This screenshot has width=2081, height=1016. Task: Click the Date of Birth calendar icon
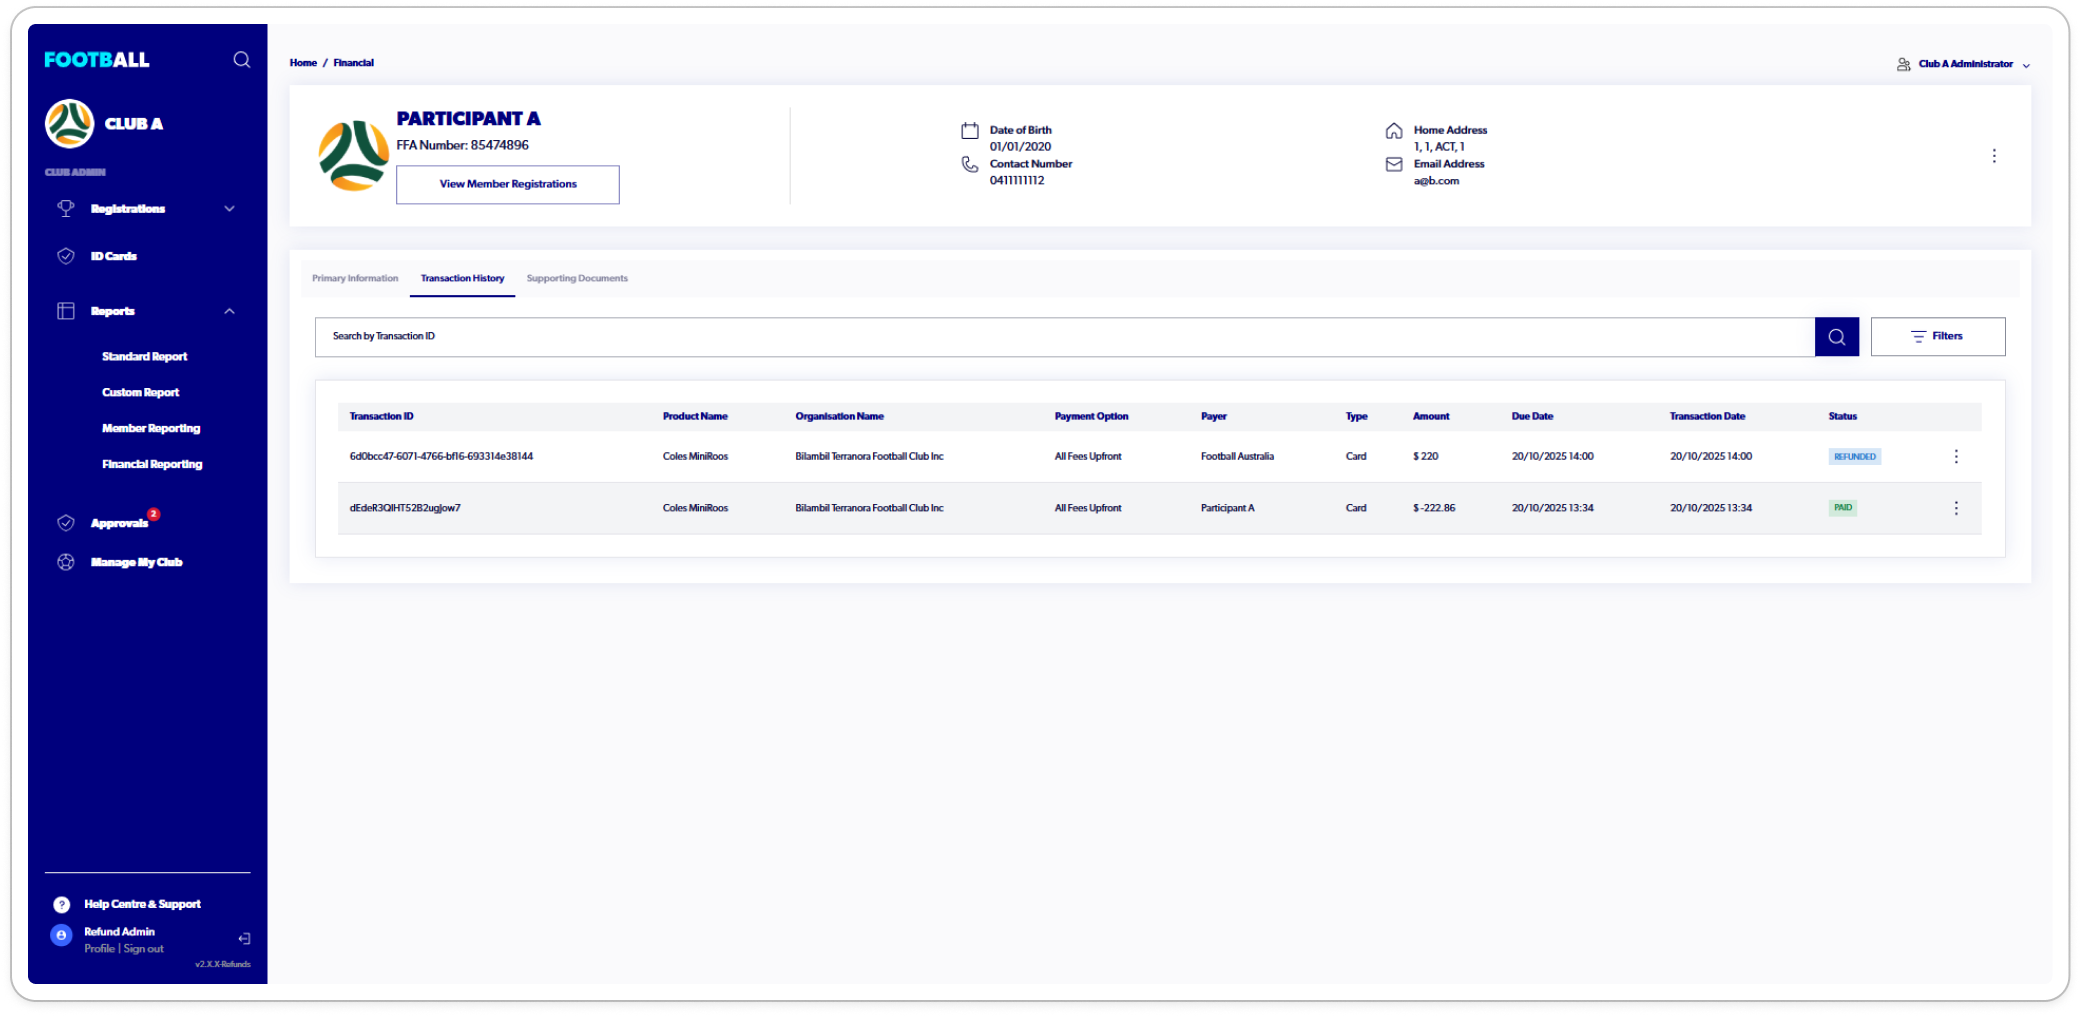pos(969,131)
